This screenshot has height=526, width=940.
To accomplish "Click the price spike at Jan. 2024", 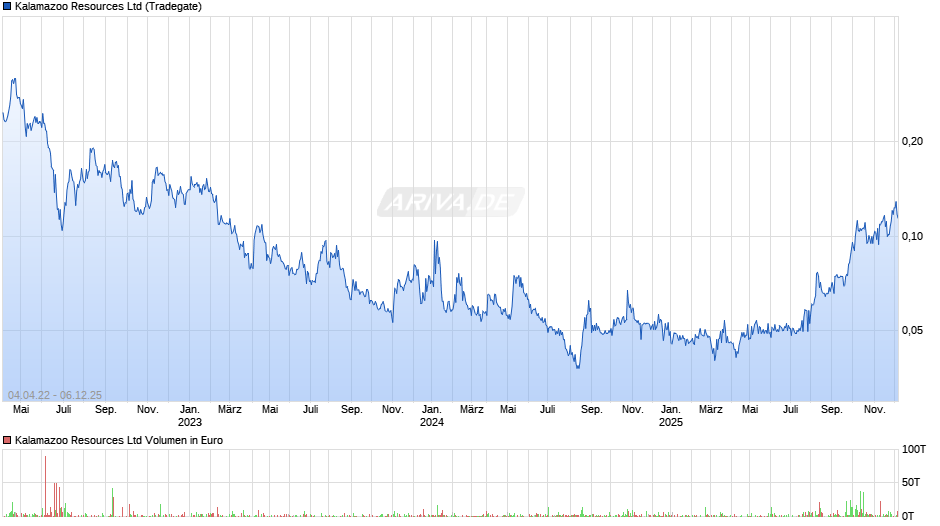I will tap(436, 242).
